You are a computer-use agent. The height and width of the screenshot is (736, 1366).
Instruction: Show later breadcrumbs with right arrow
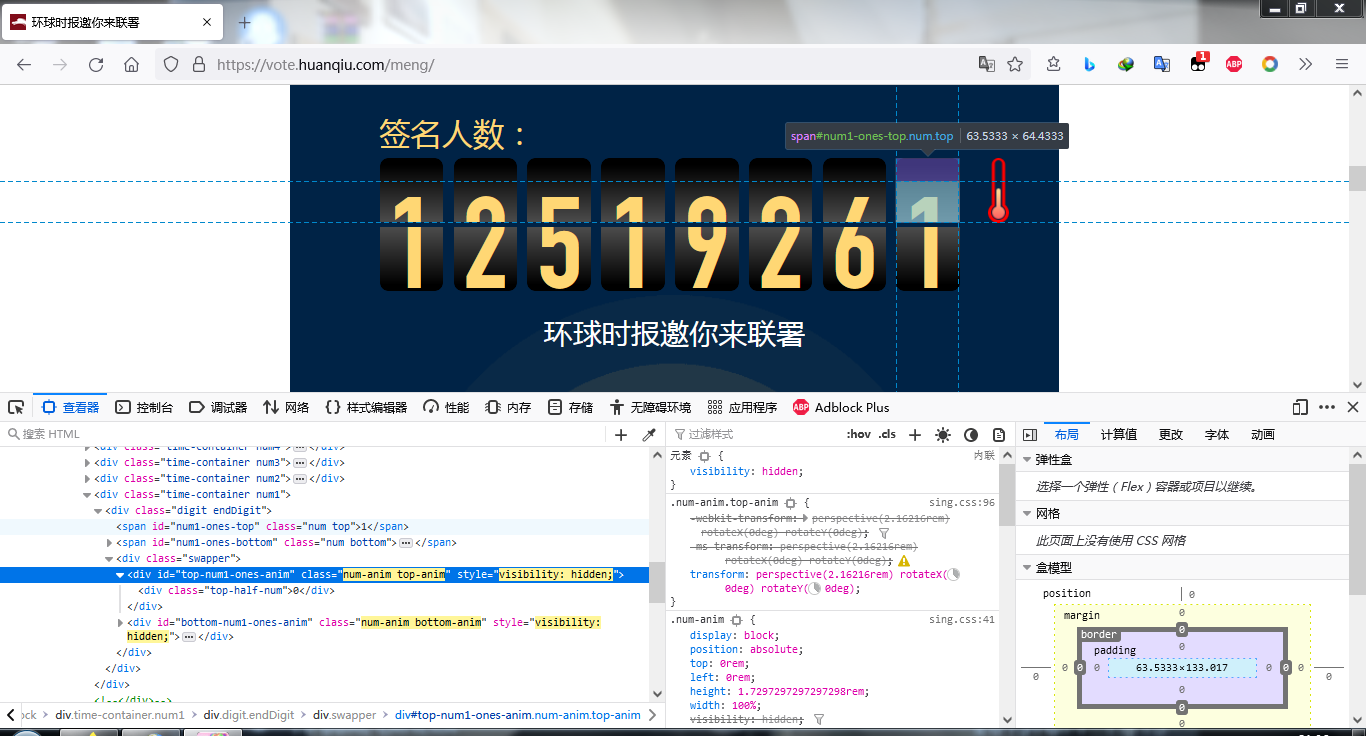pyautogui.click(x=651, y=715)
